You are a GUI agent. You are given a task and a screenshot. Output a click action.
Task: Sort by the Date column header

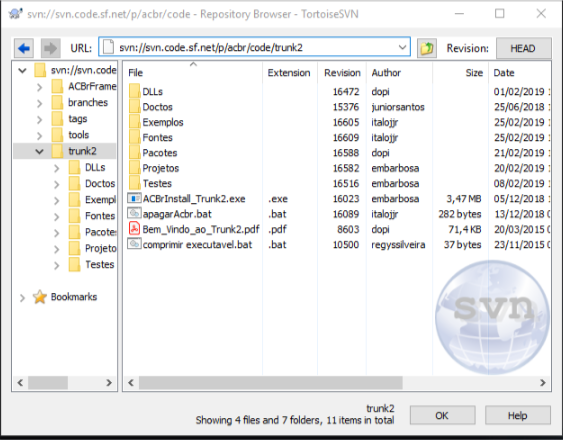(x=520, y=73)
